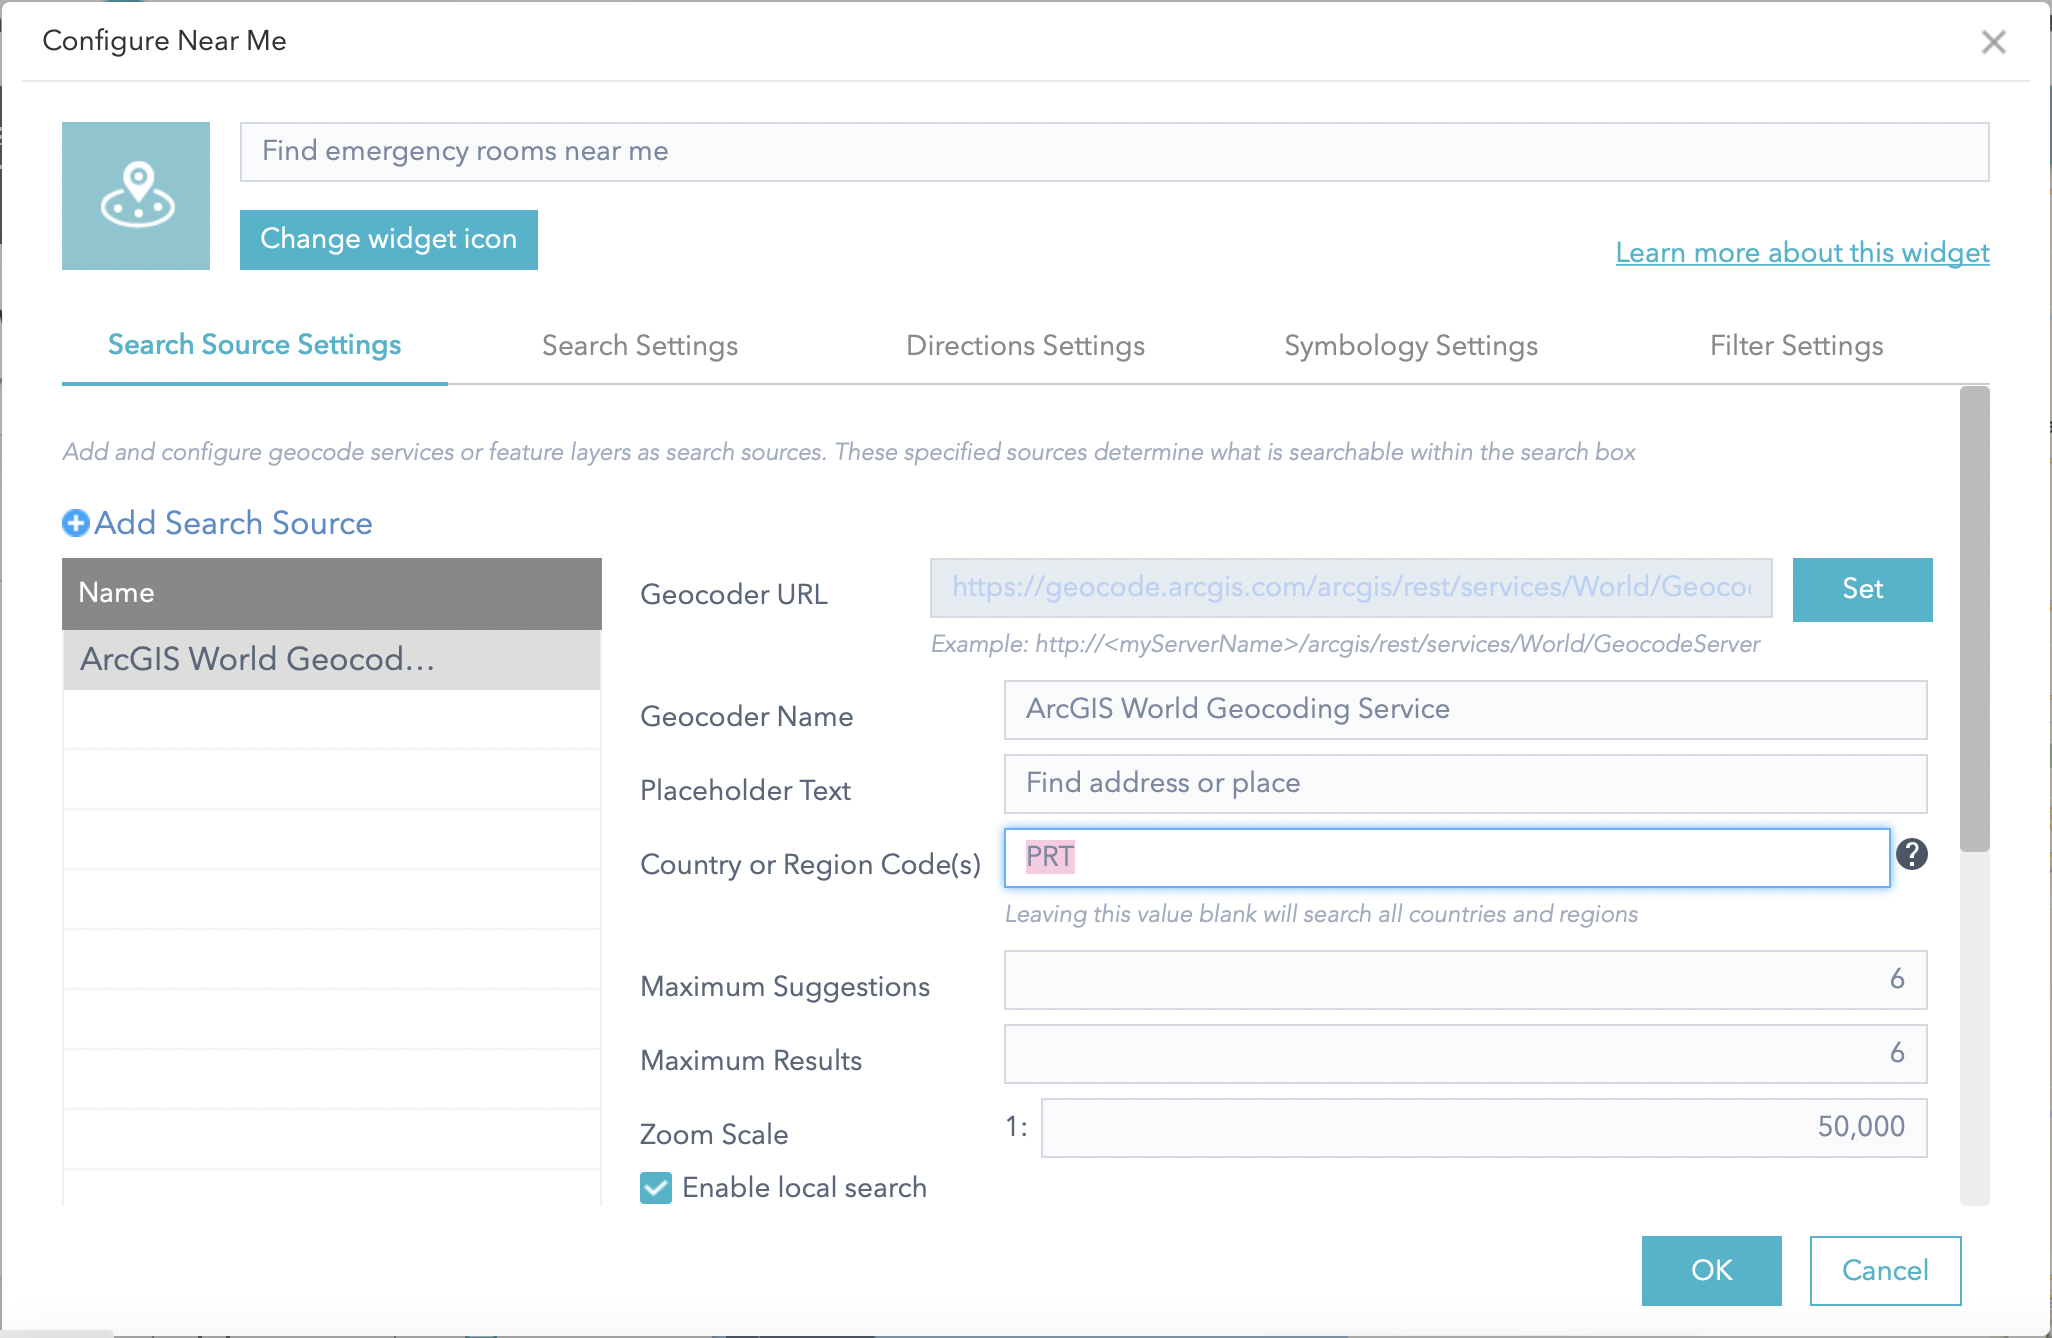Select ArcGIS World Geocod... row in list
Image resolution: width=2052 pixels, height=1338 pixels.
click(331, 659)
